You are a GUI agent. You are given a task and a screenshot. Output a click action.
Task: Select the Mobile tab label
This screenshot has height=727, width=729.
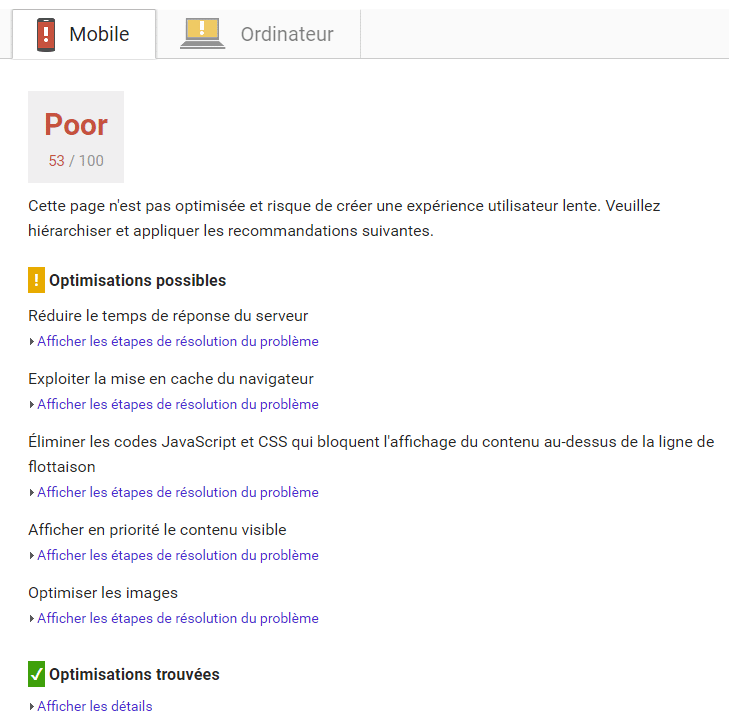pyautogui.click(x=99, y=34)
